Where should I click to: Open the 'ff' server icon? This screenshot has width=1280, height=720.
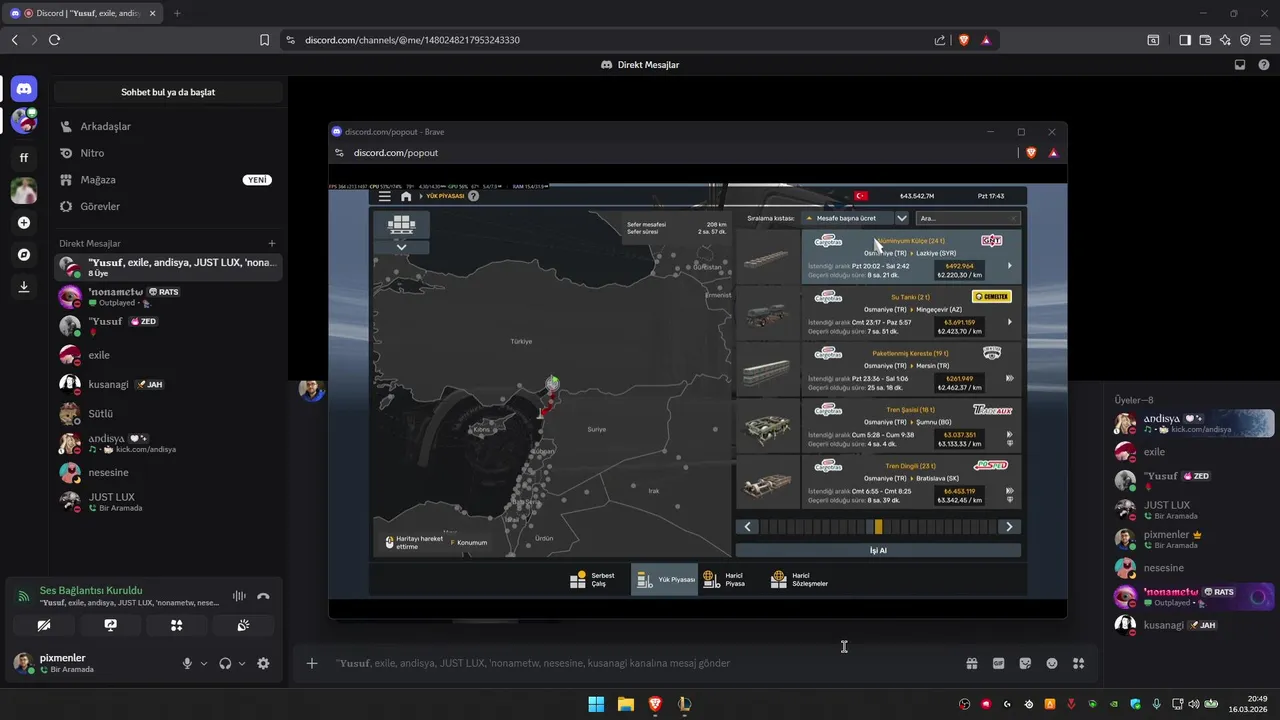coord(24,157)
